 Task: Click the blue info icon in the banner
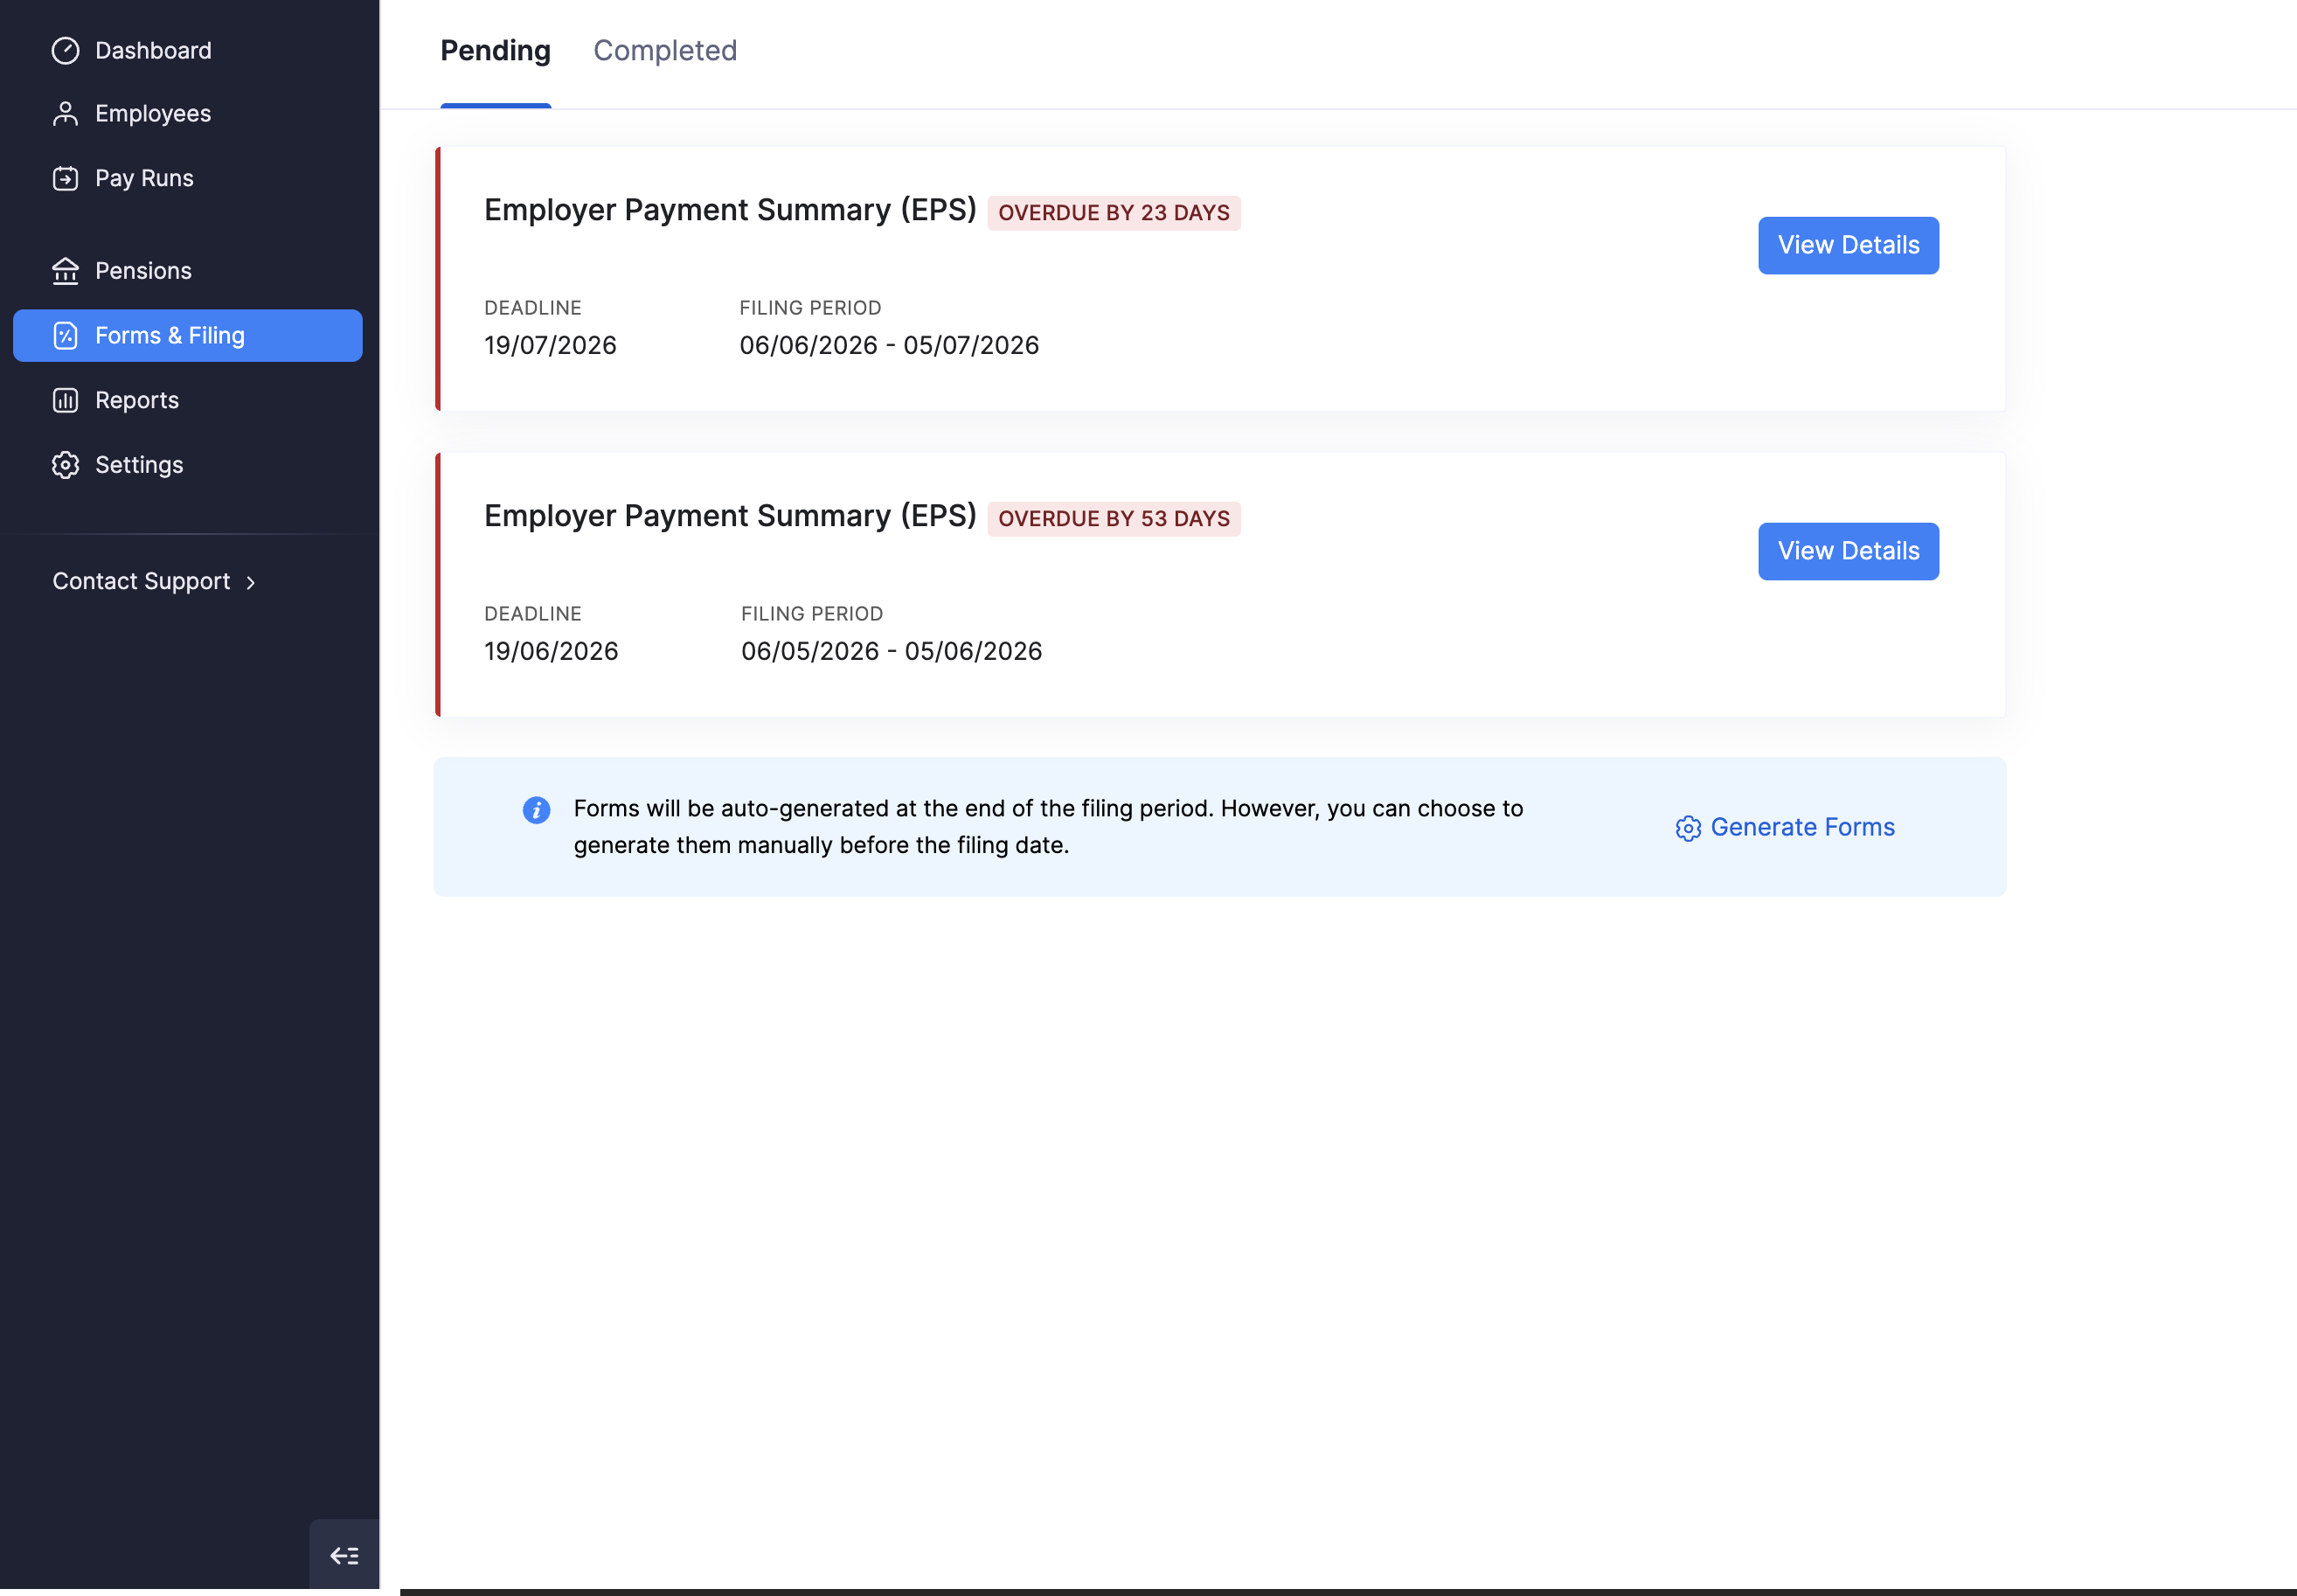536,810
